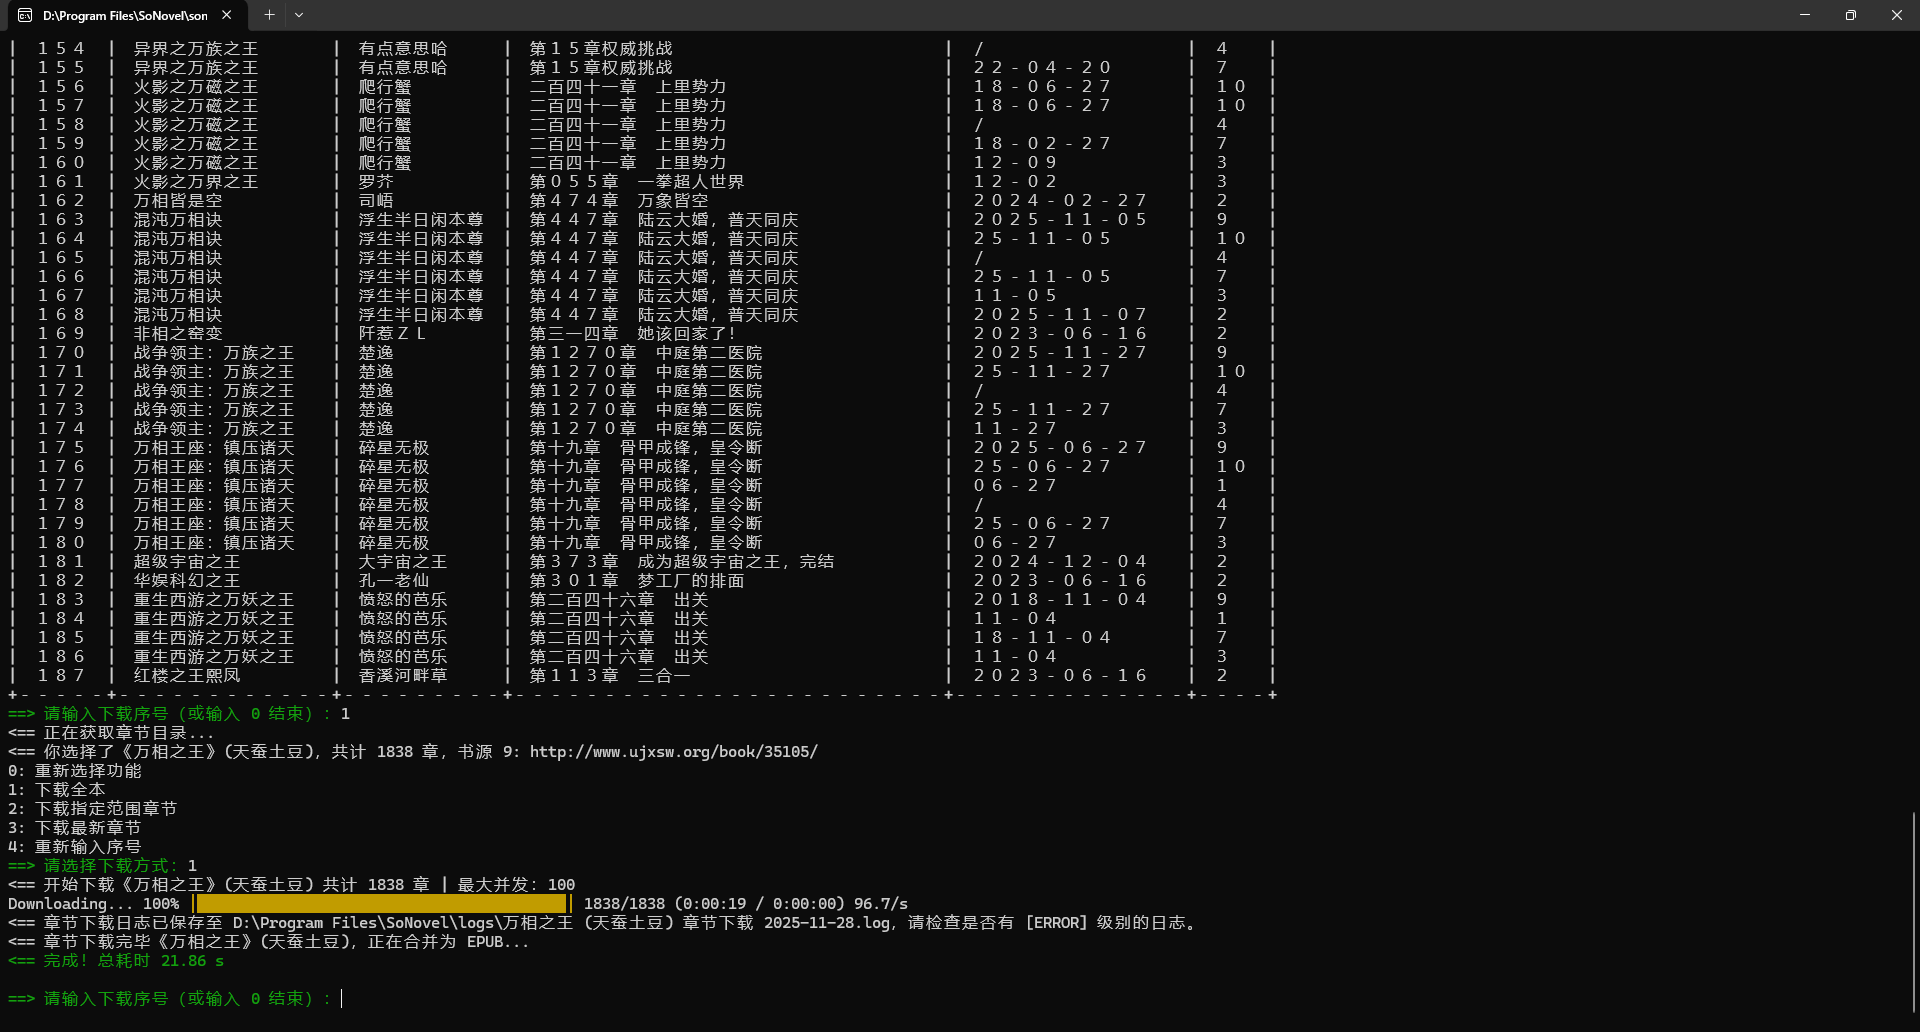The image size is (1920, 1032).
Task: Close the SoNovel terminal tab
Action: pyautogui.click(x=227, y=15)
